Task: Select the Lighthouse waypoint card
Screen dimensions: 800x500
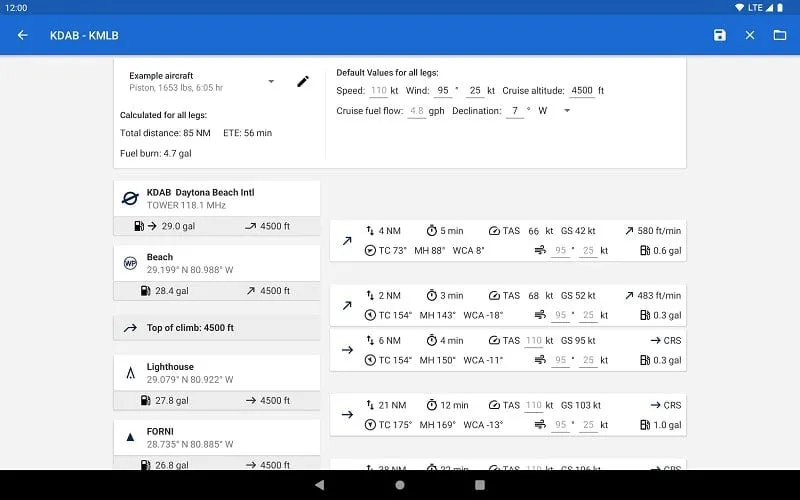Action: pyautogui.click(x=217, y=373)
